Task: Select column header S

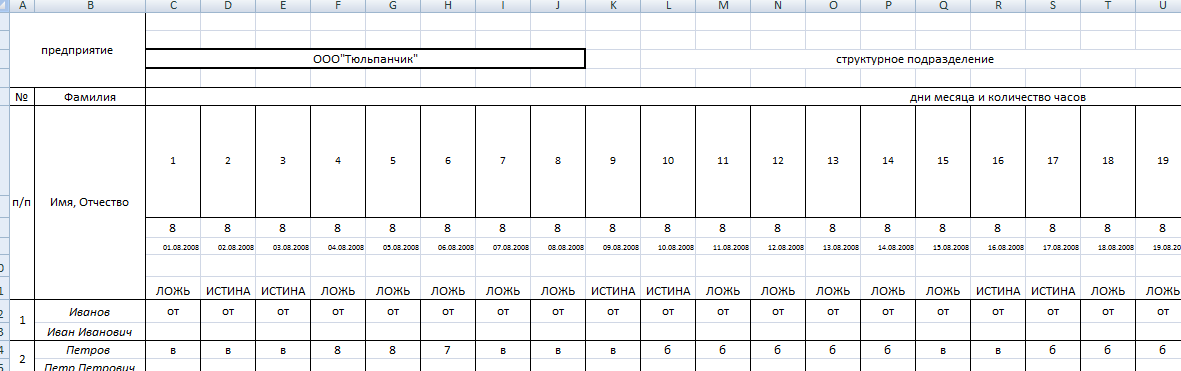Action: 1052,6
